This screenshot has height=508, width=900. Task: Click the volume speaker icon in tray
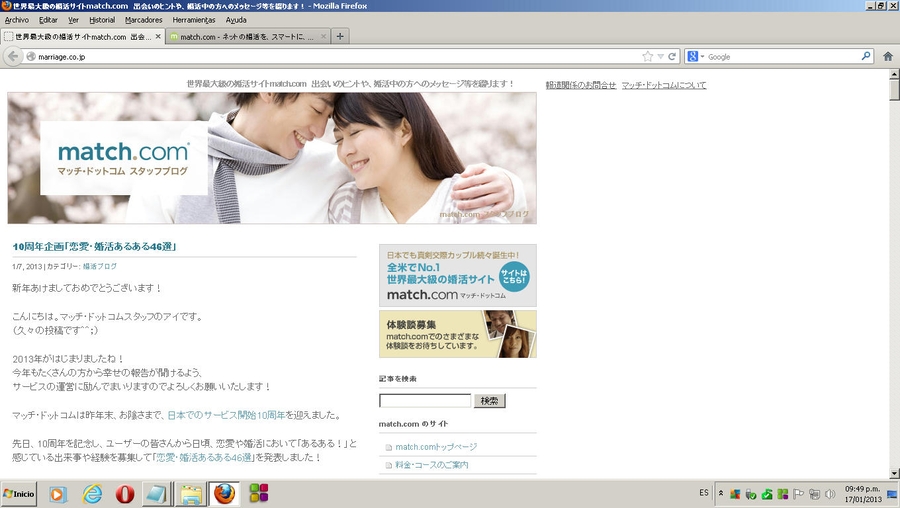point(830,494)
